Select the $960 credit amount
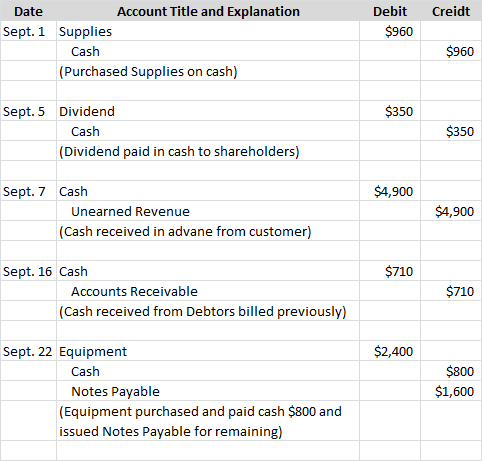Viewport: 482px width, 461px height. (460, 51)
